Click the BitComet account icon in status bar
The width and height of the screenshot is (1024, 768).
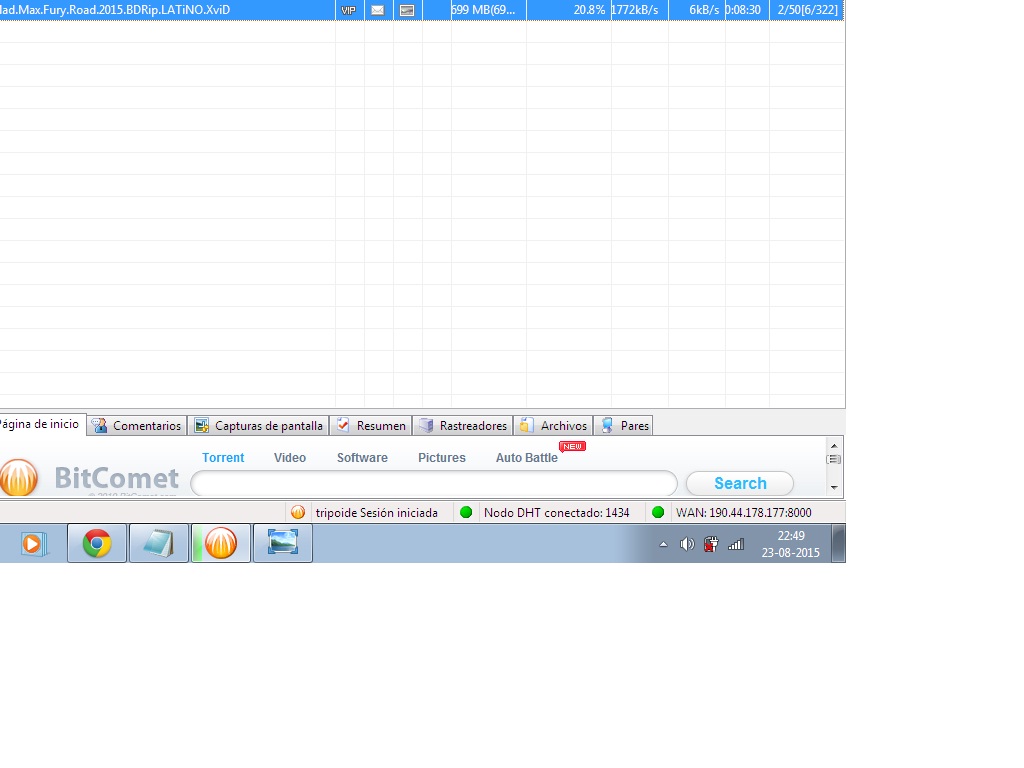[x=298, y=513]
